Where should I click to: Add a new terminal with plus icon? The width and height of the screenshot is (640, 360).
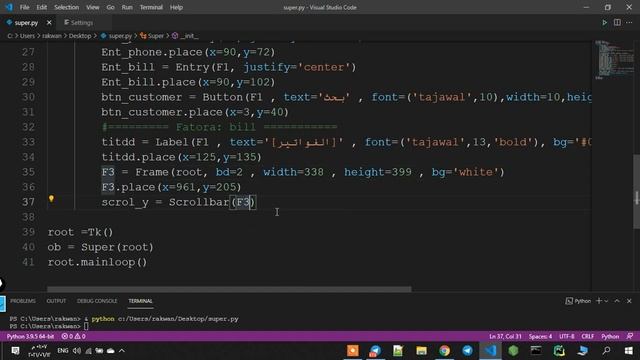599,301
